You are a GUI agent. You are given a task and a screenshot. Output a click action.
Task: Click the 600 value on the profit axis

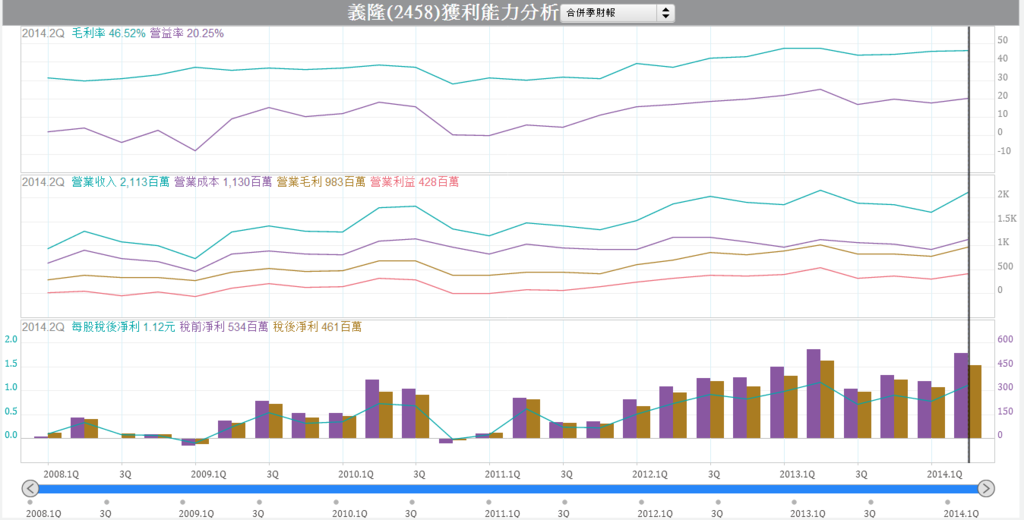[x=1004, y=339]
